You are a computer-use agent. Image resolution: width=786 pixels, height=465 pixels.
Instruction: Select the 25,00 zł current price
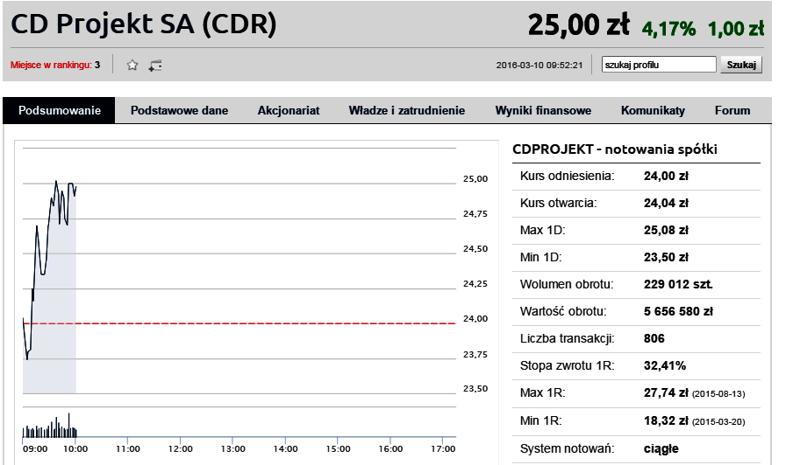click(x=579, y=25)
